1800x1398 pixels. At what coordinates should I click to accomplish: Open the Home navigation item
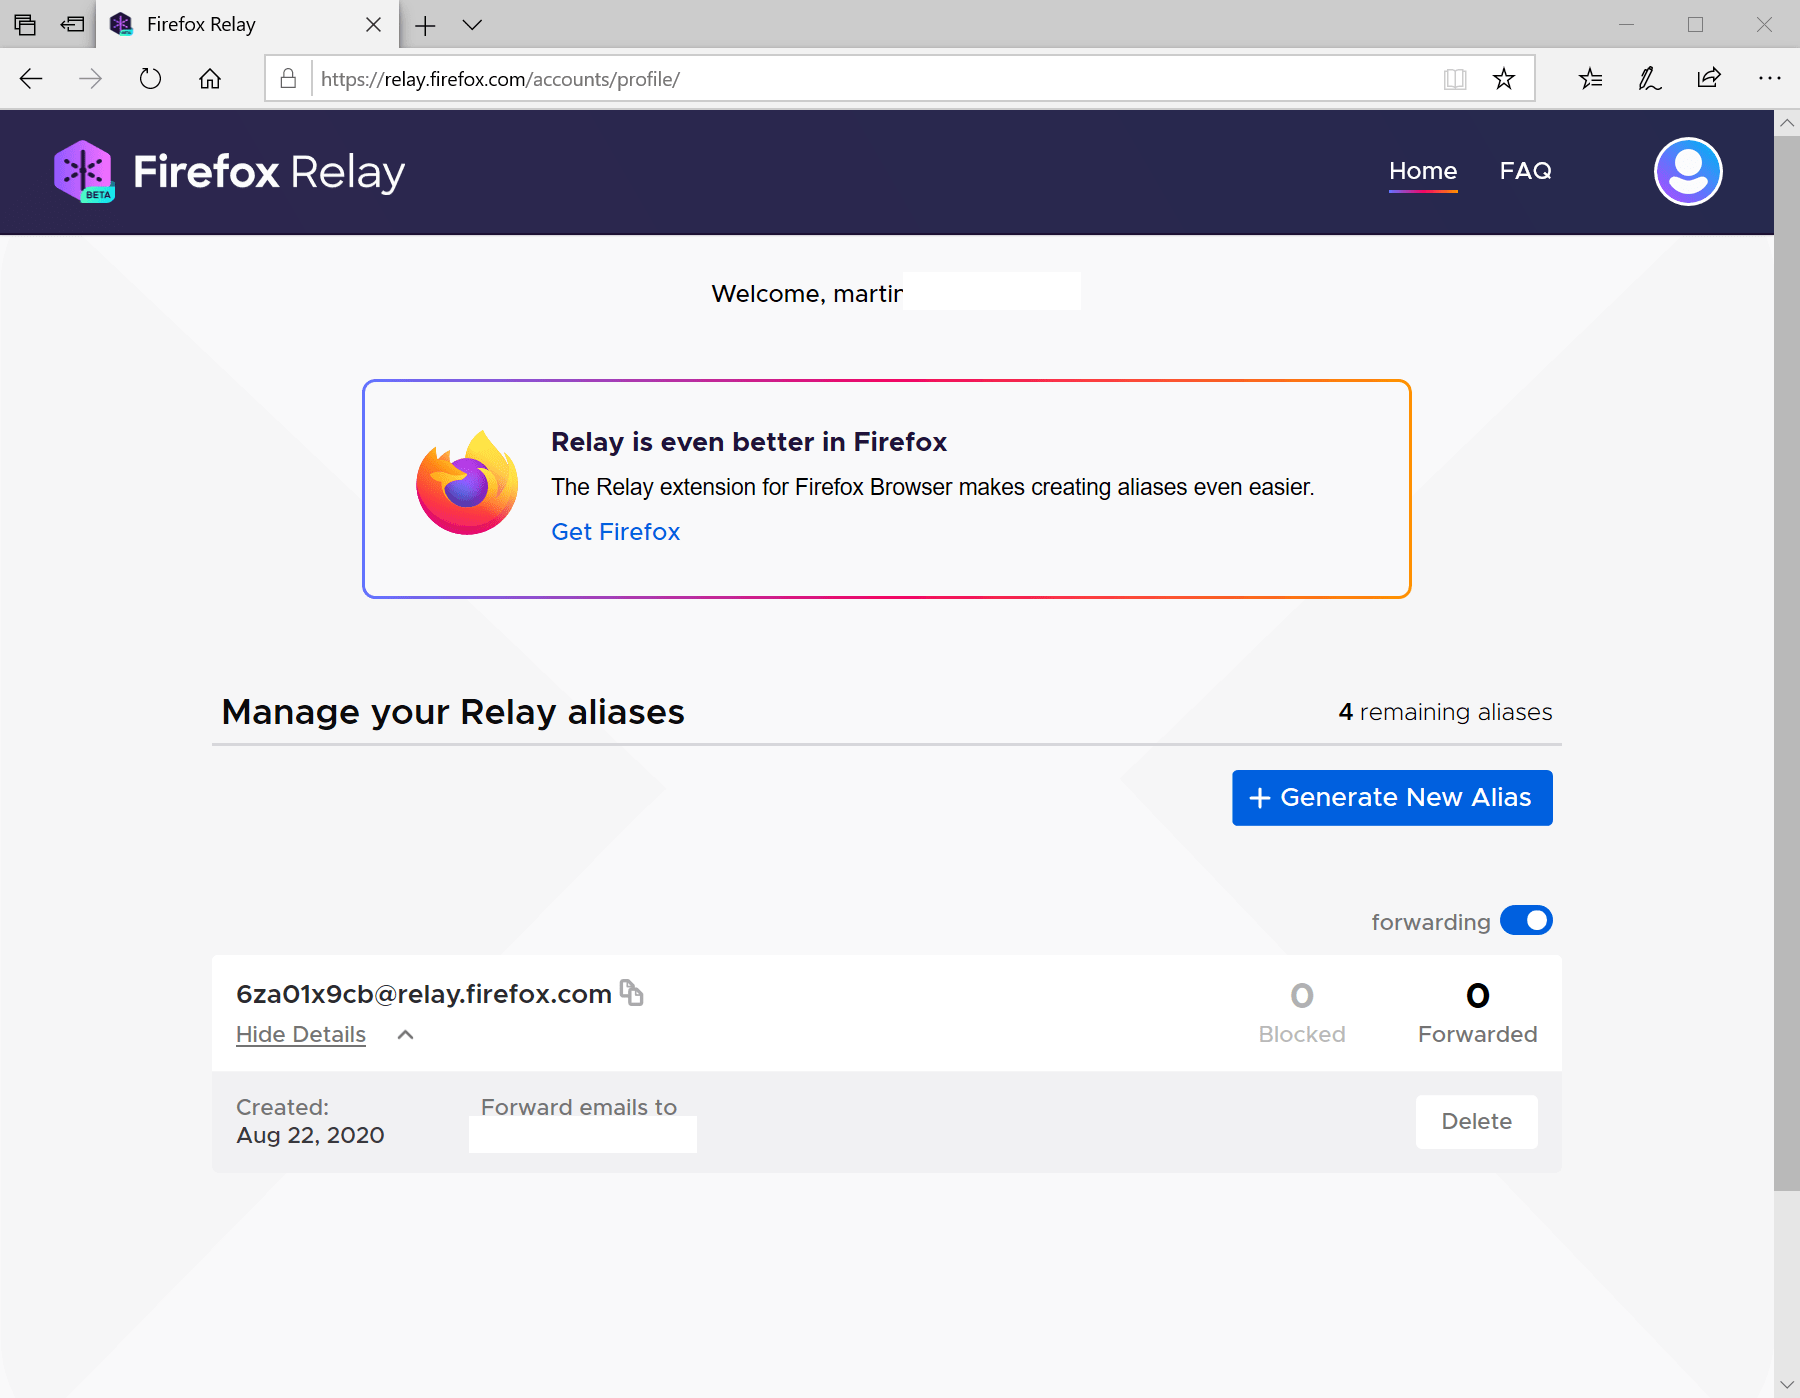(x=1423, y=171)
